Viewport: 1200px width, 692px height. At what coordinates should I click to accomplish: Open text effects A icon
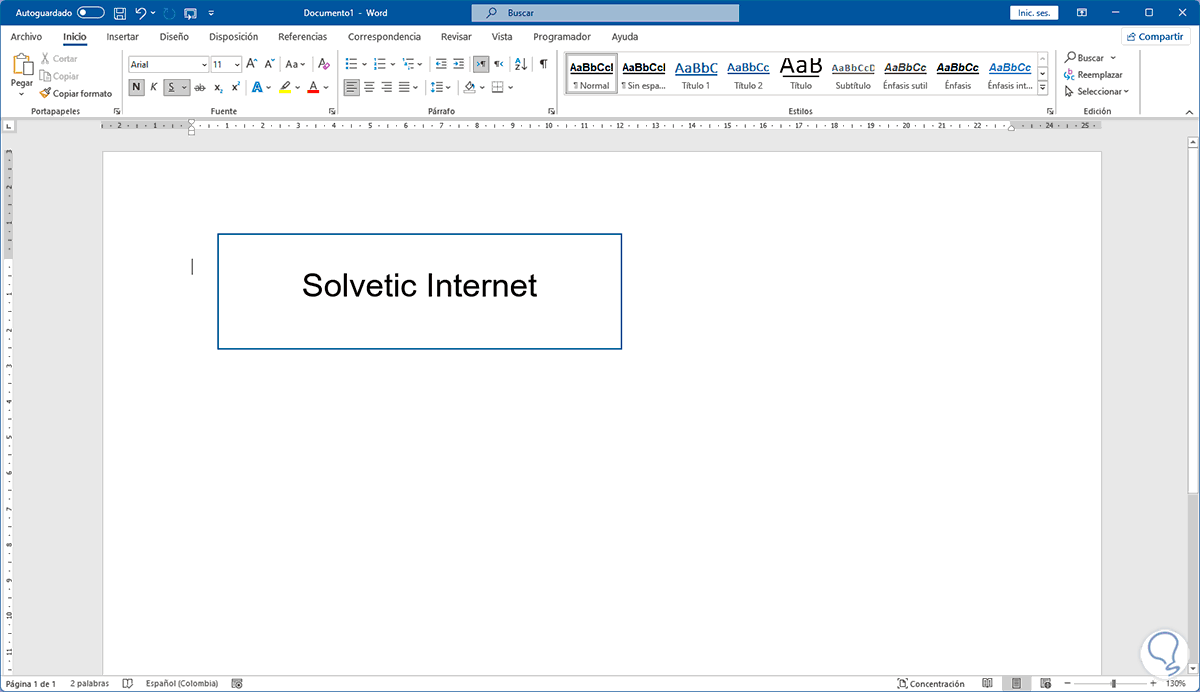[257, 88]
